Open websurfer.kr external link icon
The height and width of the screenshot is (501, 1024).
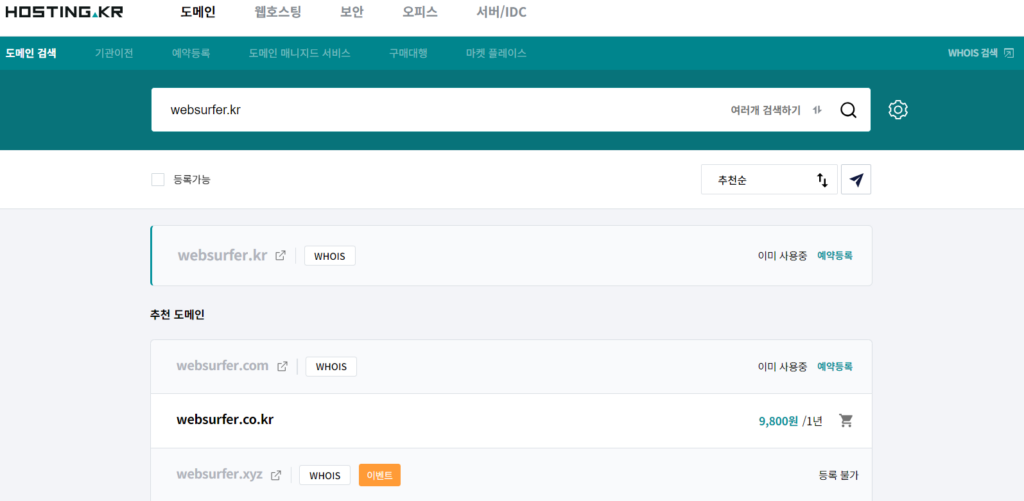click(x=280, y=255)
